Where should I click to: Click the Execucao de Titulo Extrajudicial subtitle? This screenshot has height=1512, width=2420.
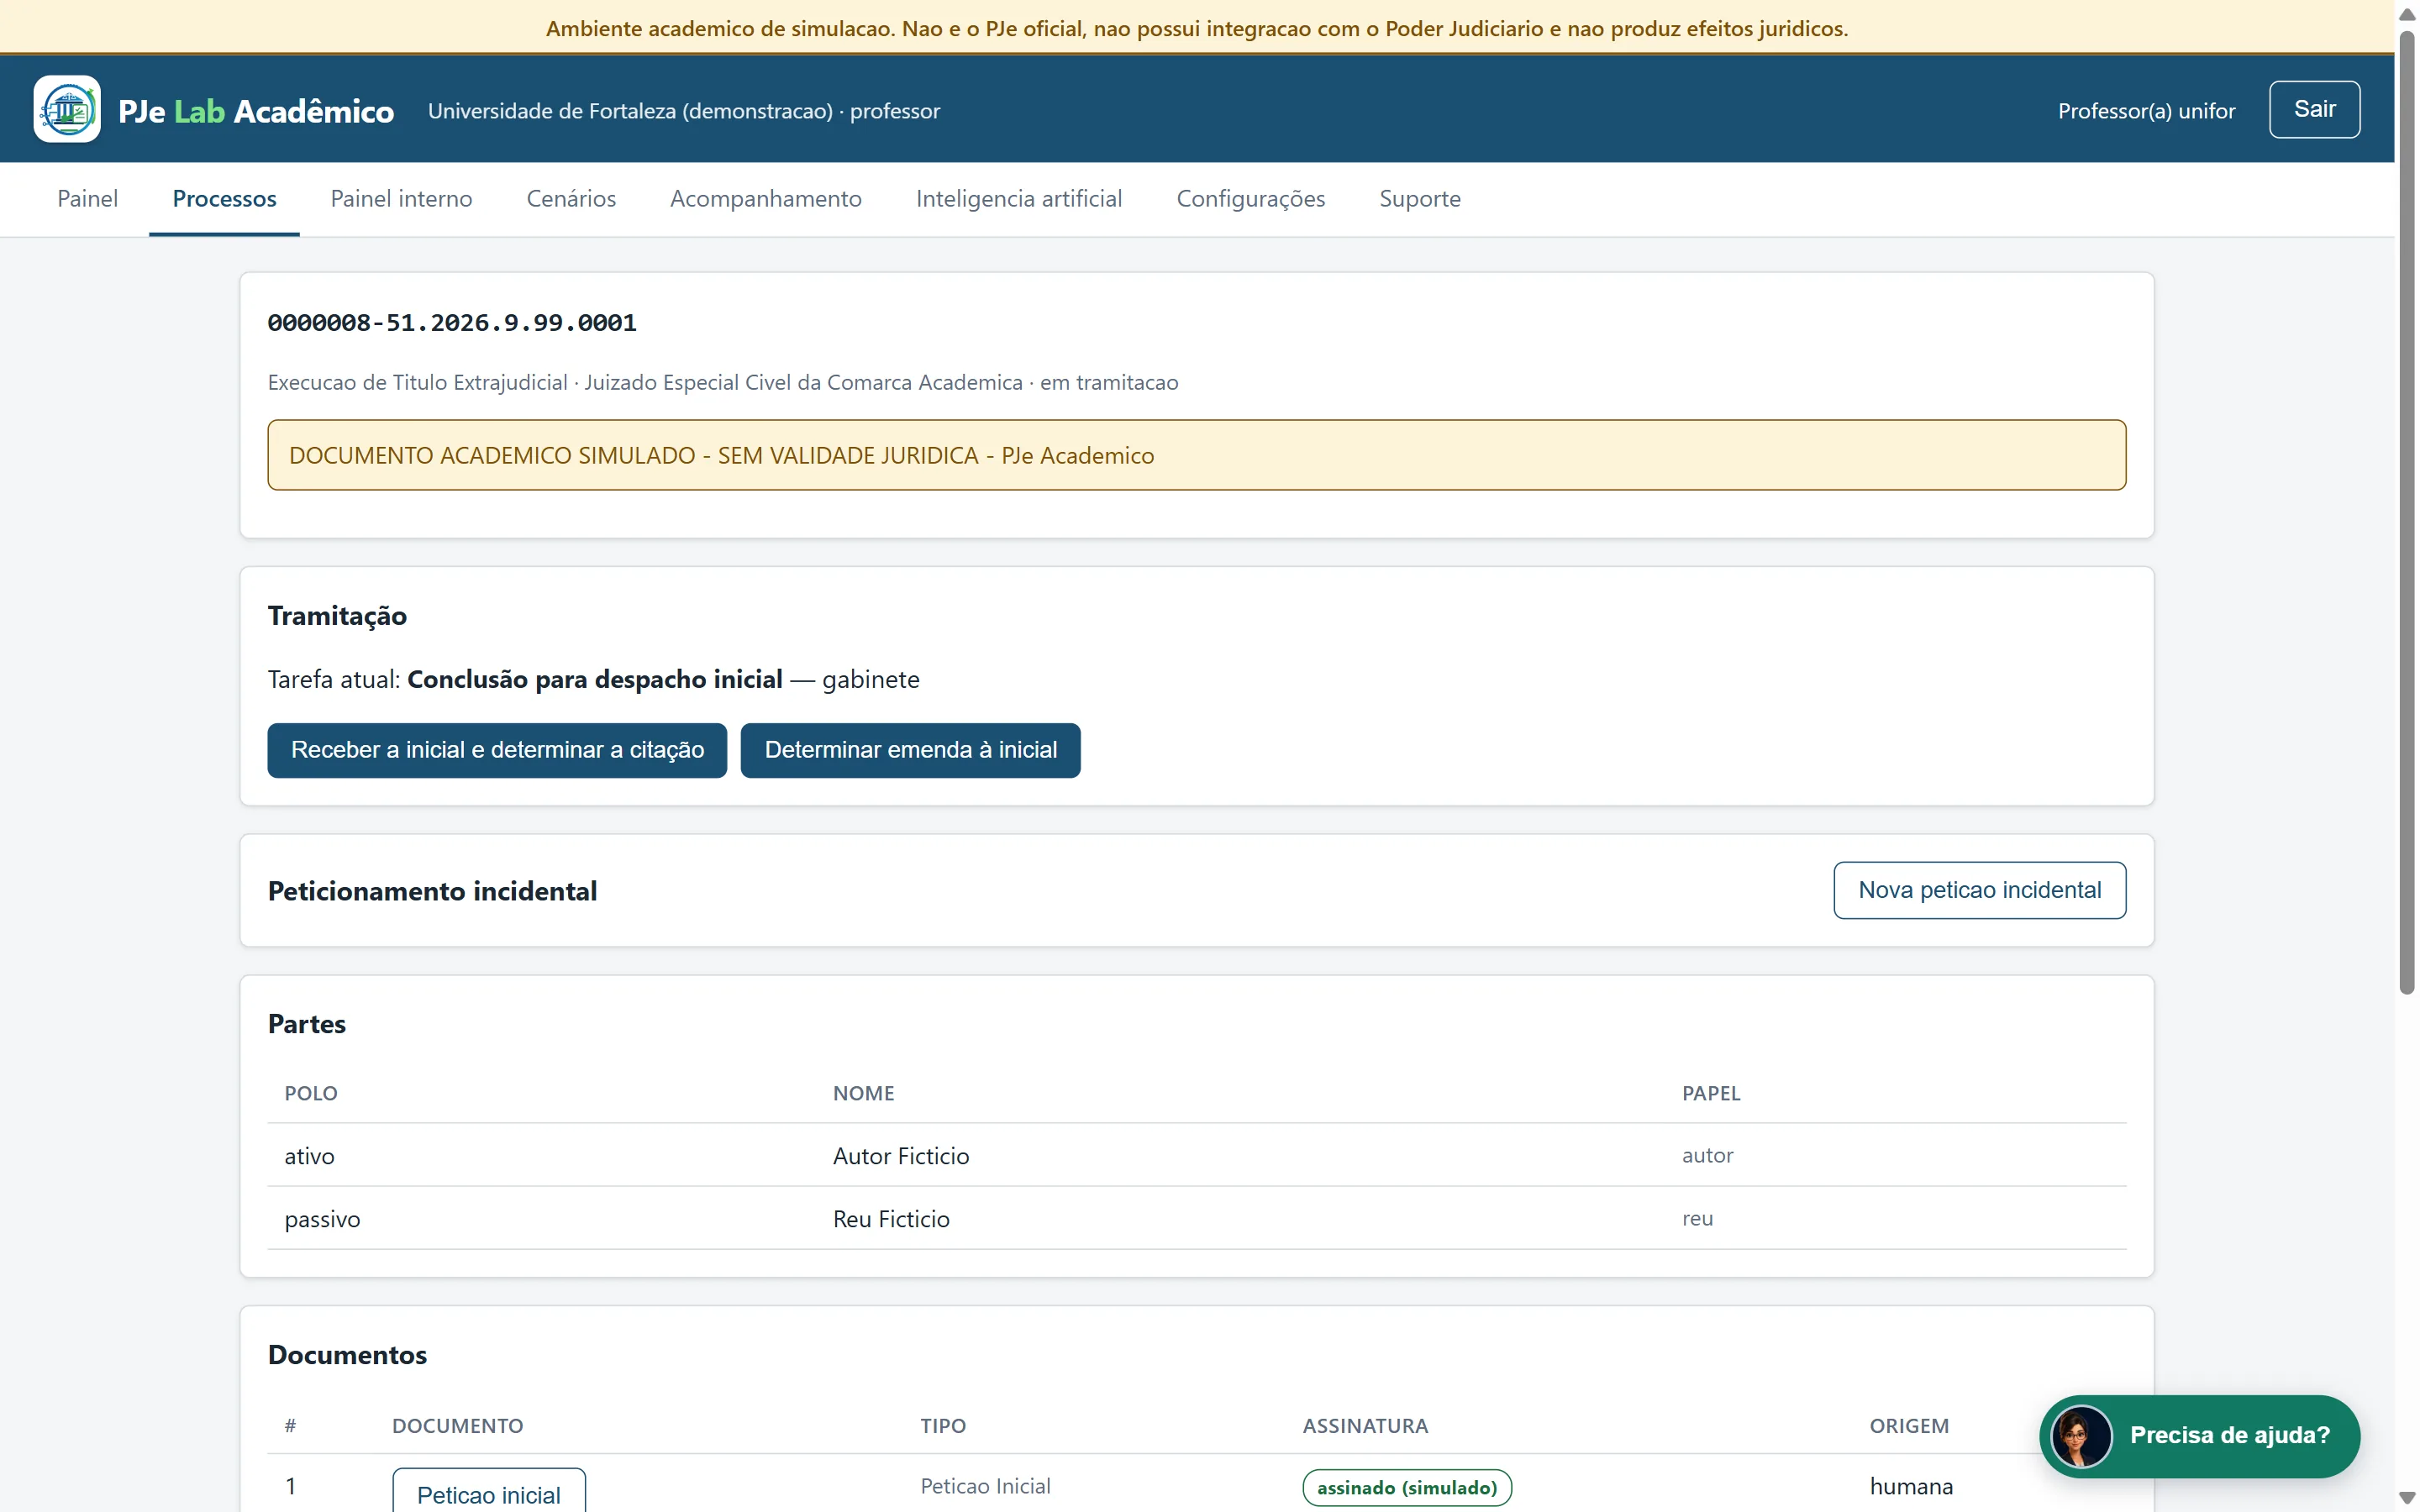coord(723,382)
